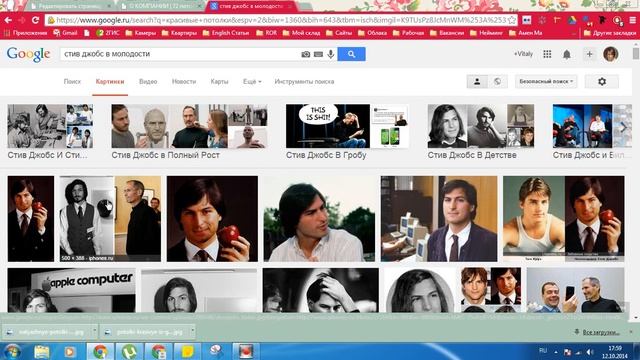The width and height of the screenshot is (640, 360).
Task: Open search settings gear
Action: tap(602, 82)
